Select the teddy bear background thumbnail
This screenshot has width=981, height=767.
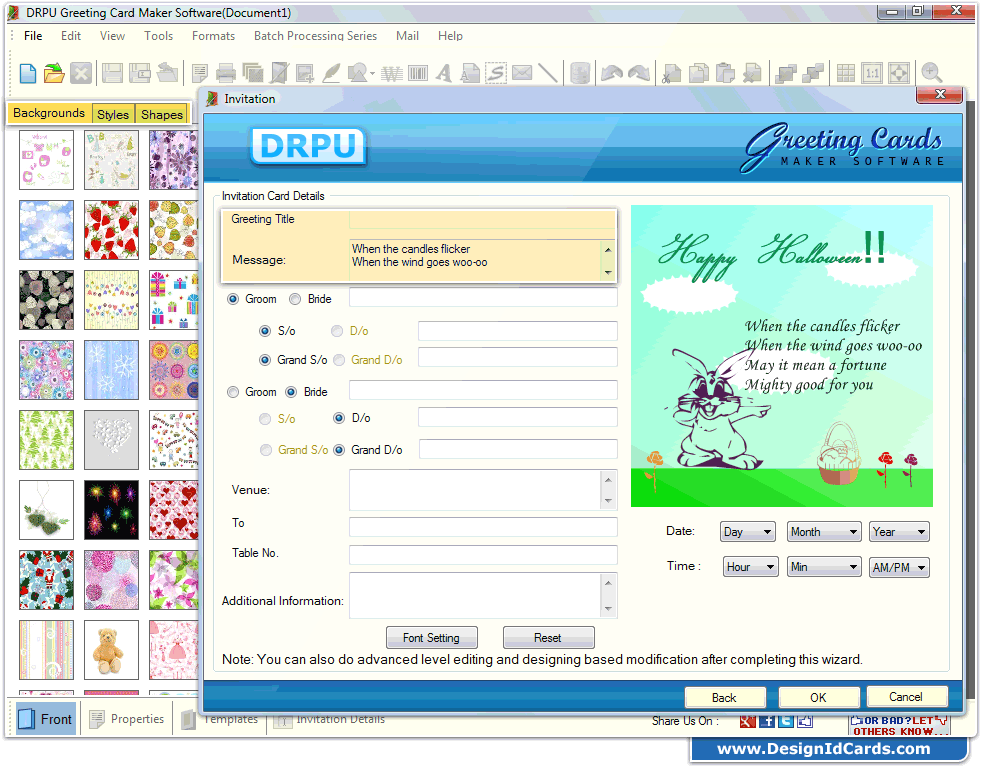point(111,650)
